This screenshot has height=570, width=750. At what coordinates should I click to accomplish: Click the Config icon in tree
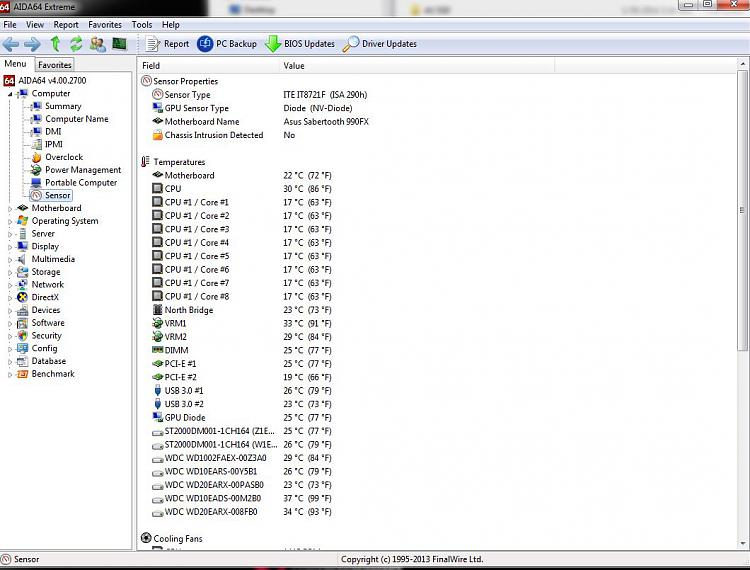click(22, 349)
